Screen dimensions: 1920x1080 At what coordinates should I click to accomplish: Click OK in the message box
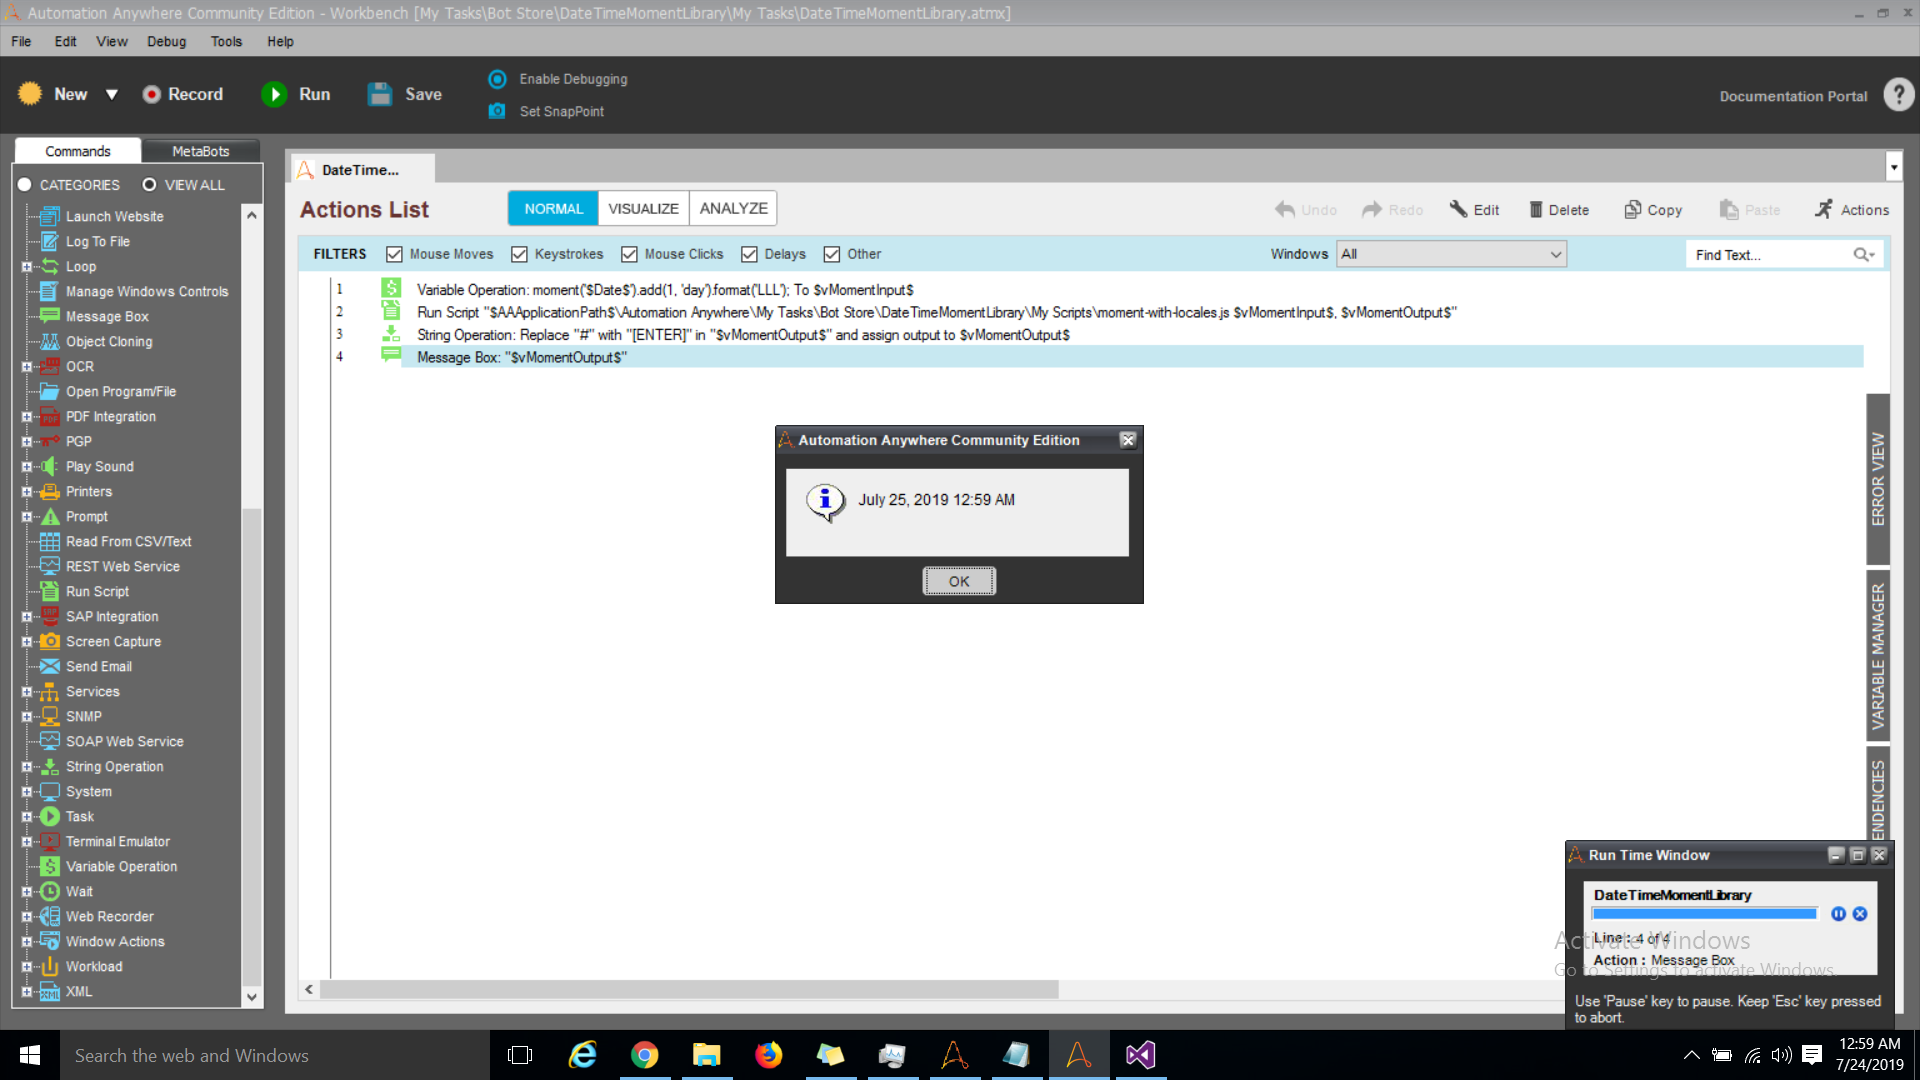point(958,581)
